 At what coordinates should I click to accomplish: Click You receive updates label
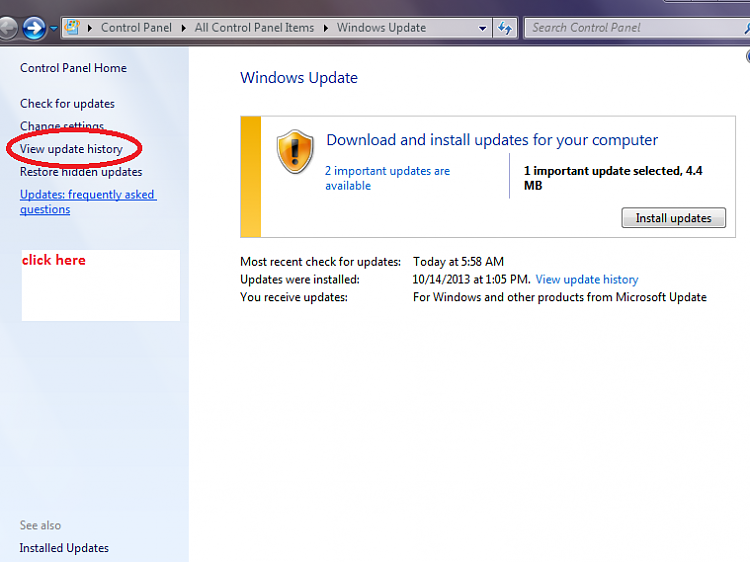point(294,297)
